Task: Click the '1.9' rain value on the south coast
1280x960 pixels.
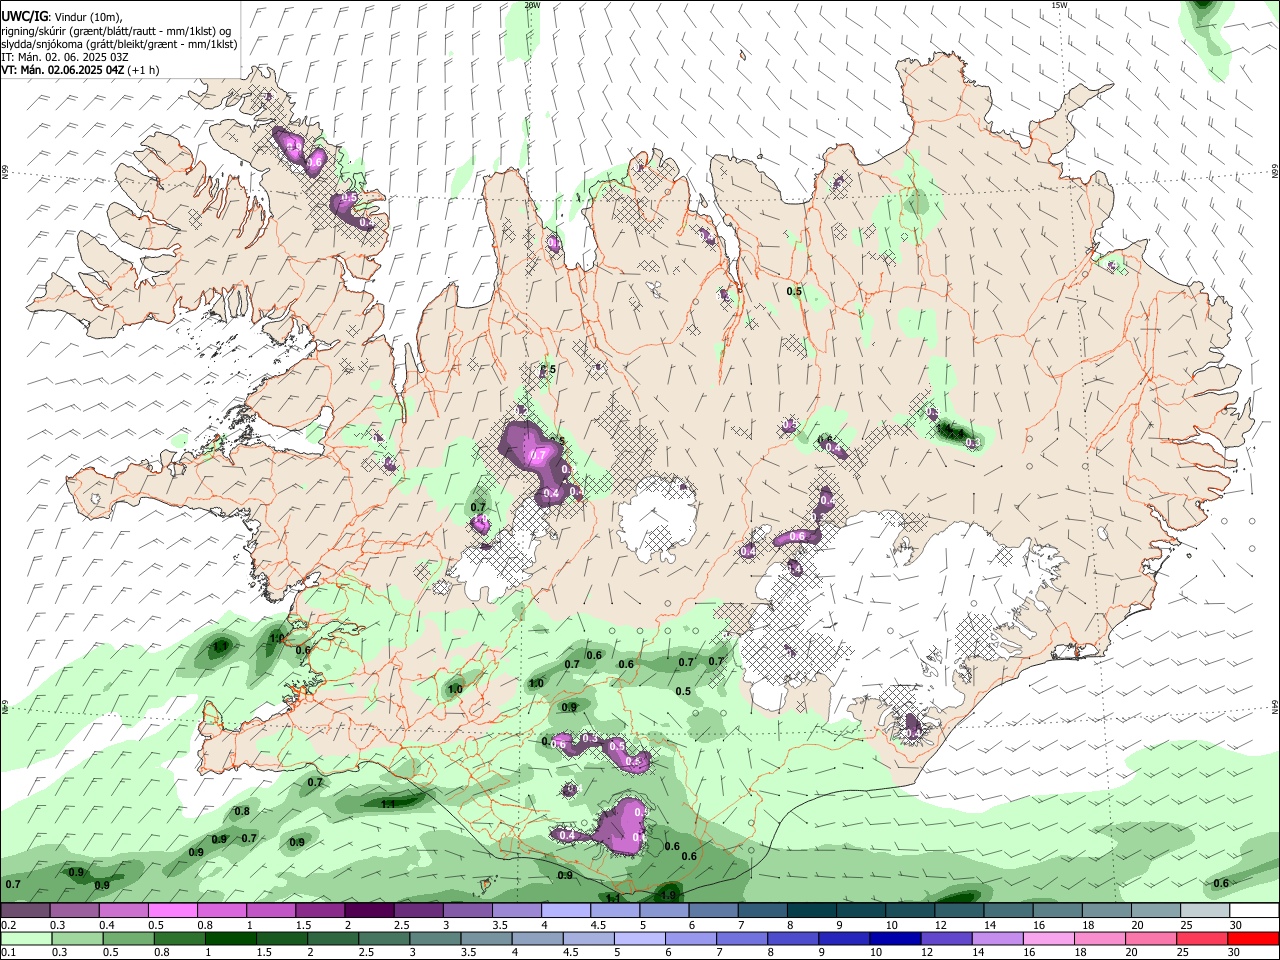Action: pyautogui.click(x=669, y=896)
